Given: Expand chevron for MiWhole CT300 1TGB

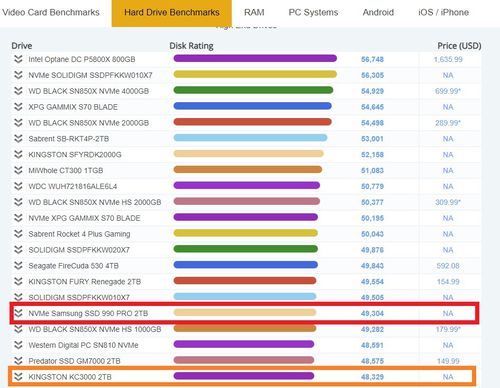Looking at the screenshot, I should (18, 170).
